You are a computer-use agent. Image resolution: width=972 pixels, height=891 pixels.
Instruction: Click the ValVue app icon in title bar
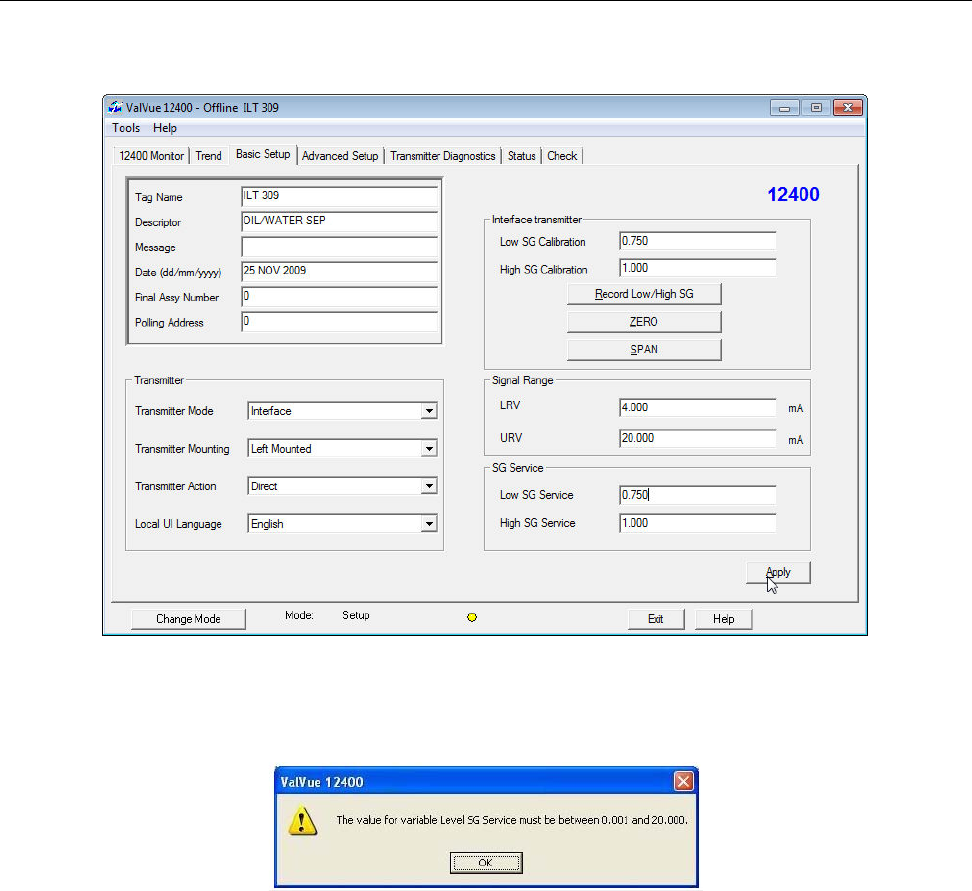pos(115,107)
